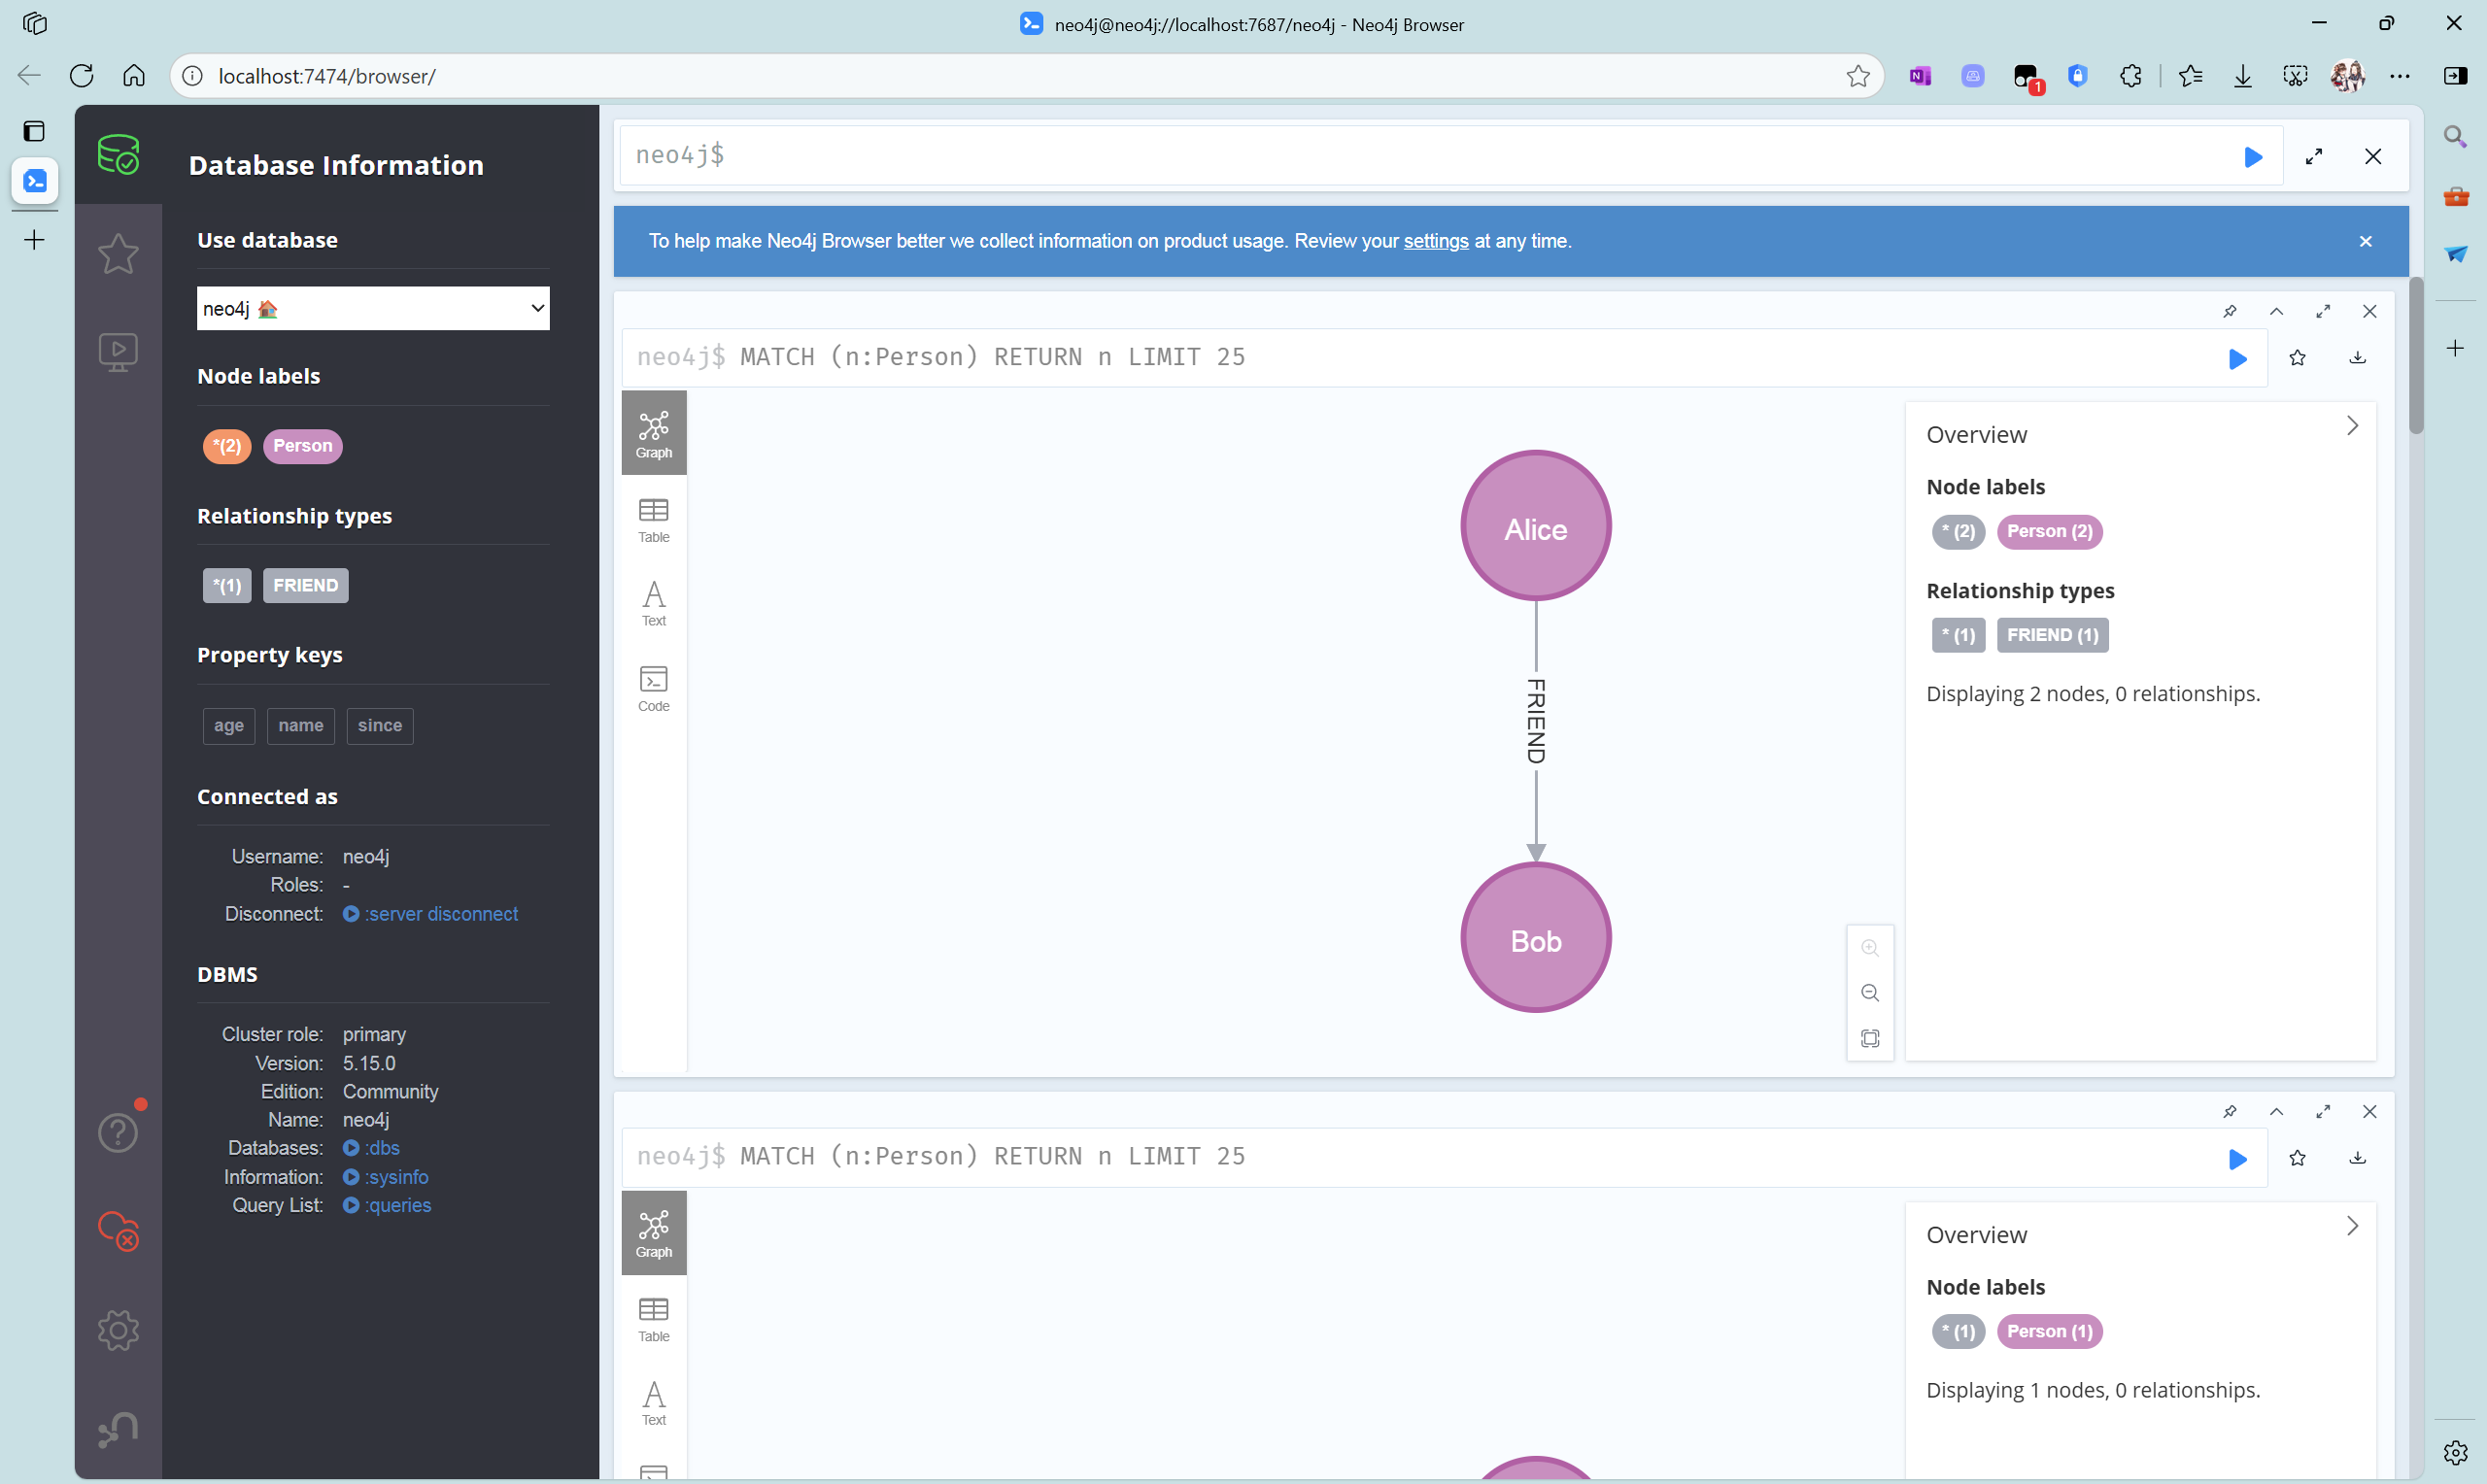The image size is (2487, 1484).
Task: Collapse the first frame Overview panel
Action: pyautogui.click(x=2353, y=426)
